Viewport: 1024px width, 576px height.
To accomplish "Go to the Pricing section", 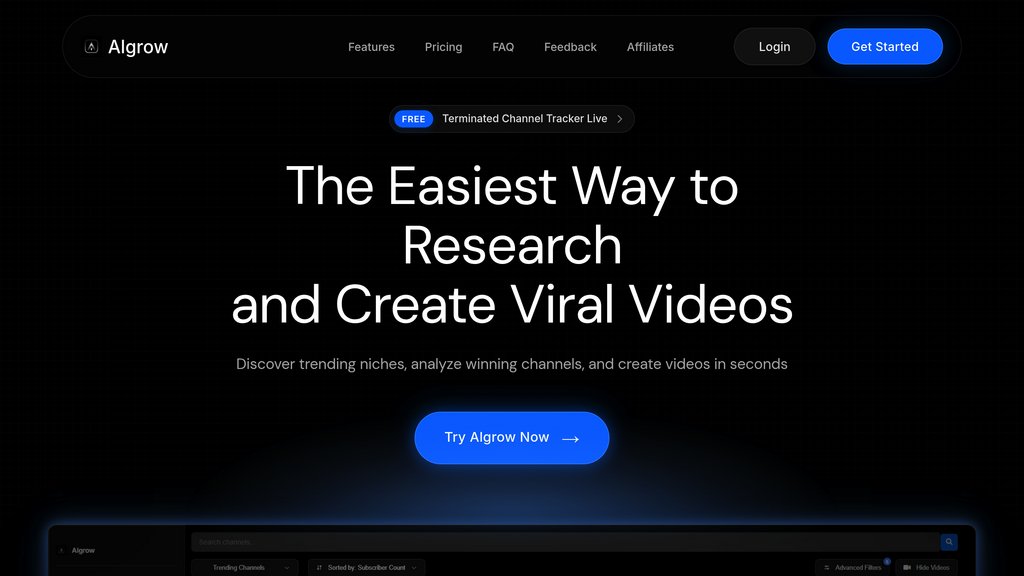I will pos(443,47).
